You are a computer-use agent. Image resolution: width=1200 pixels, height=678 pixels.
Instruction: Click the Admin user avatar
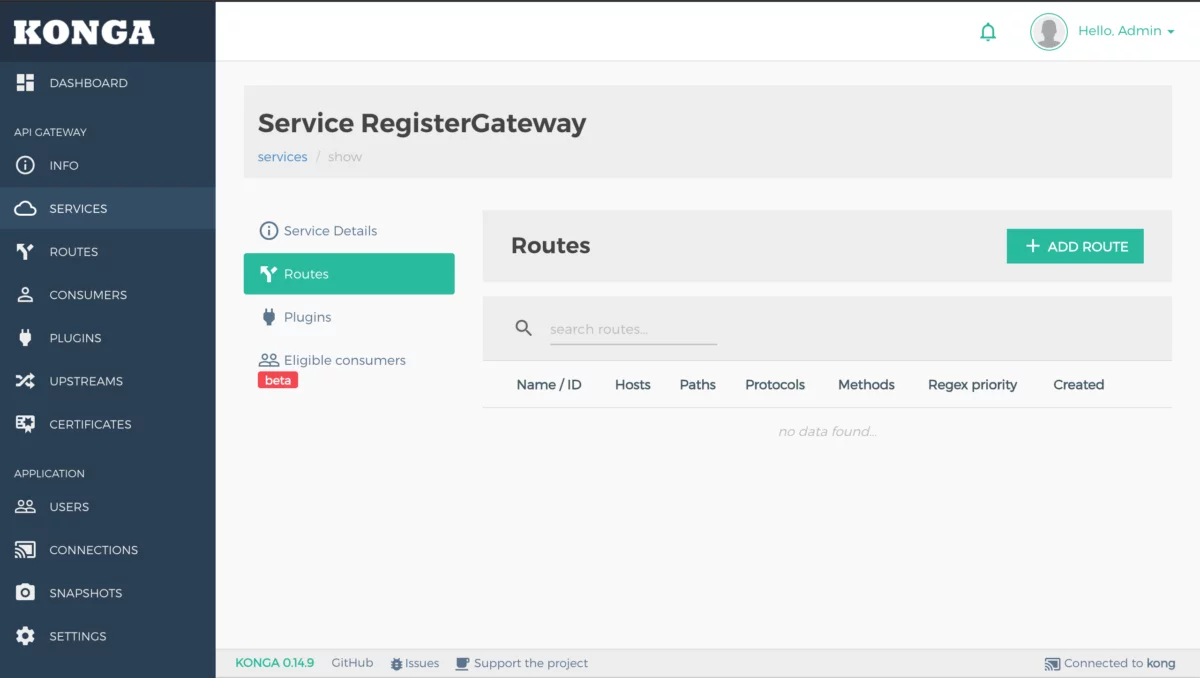tap(1048, 32)
